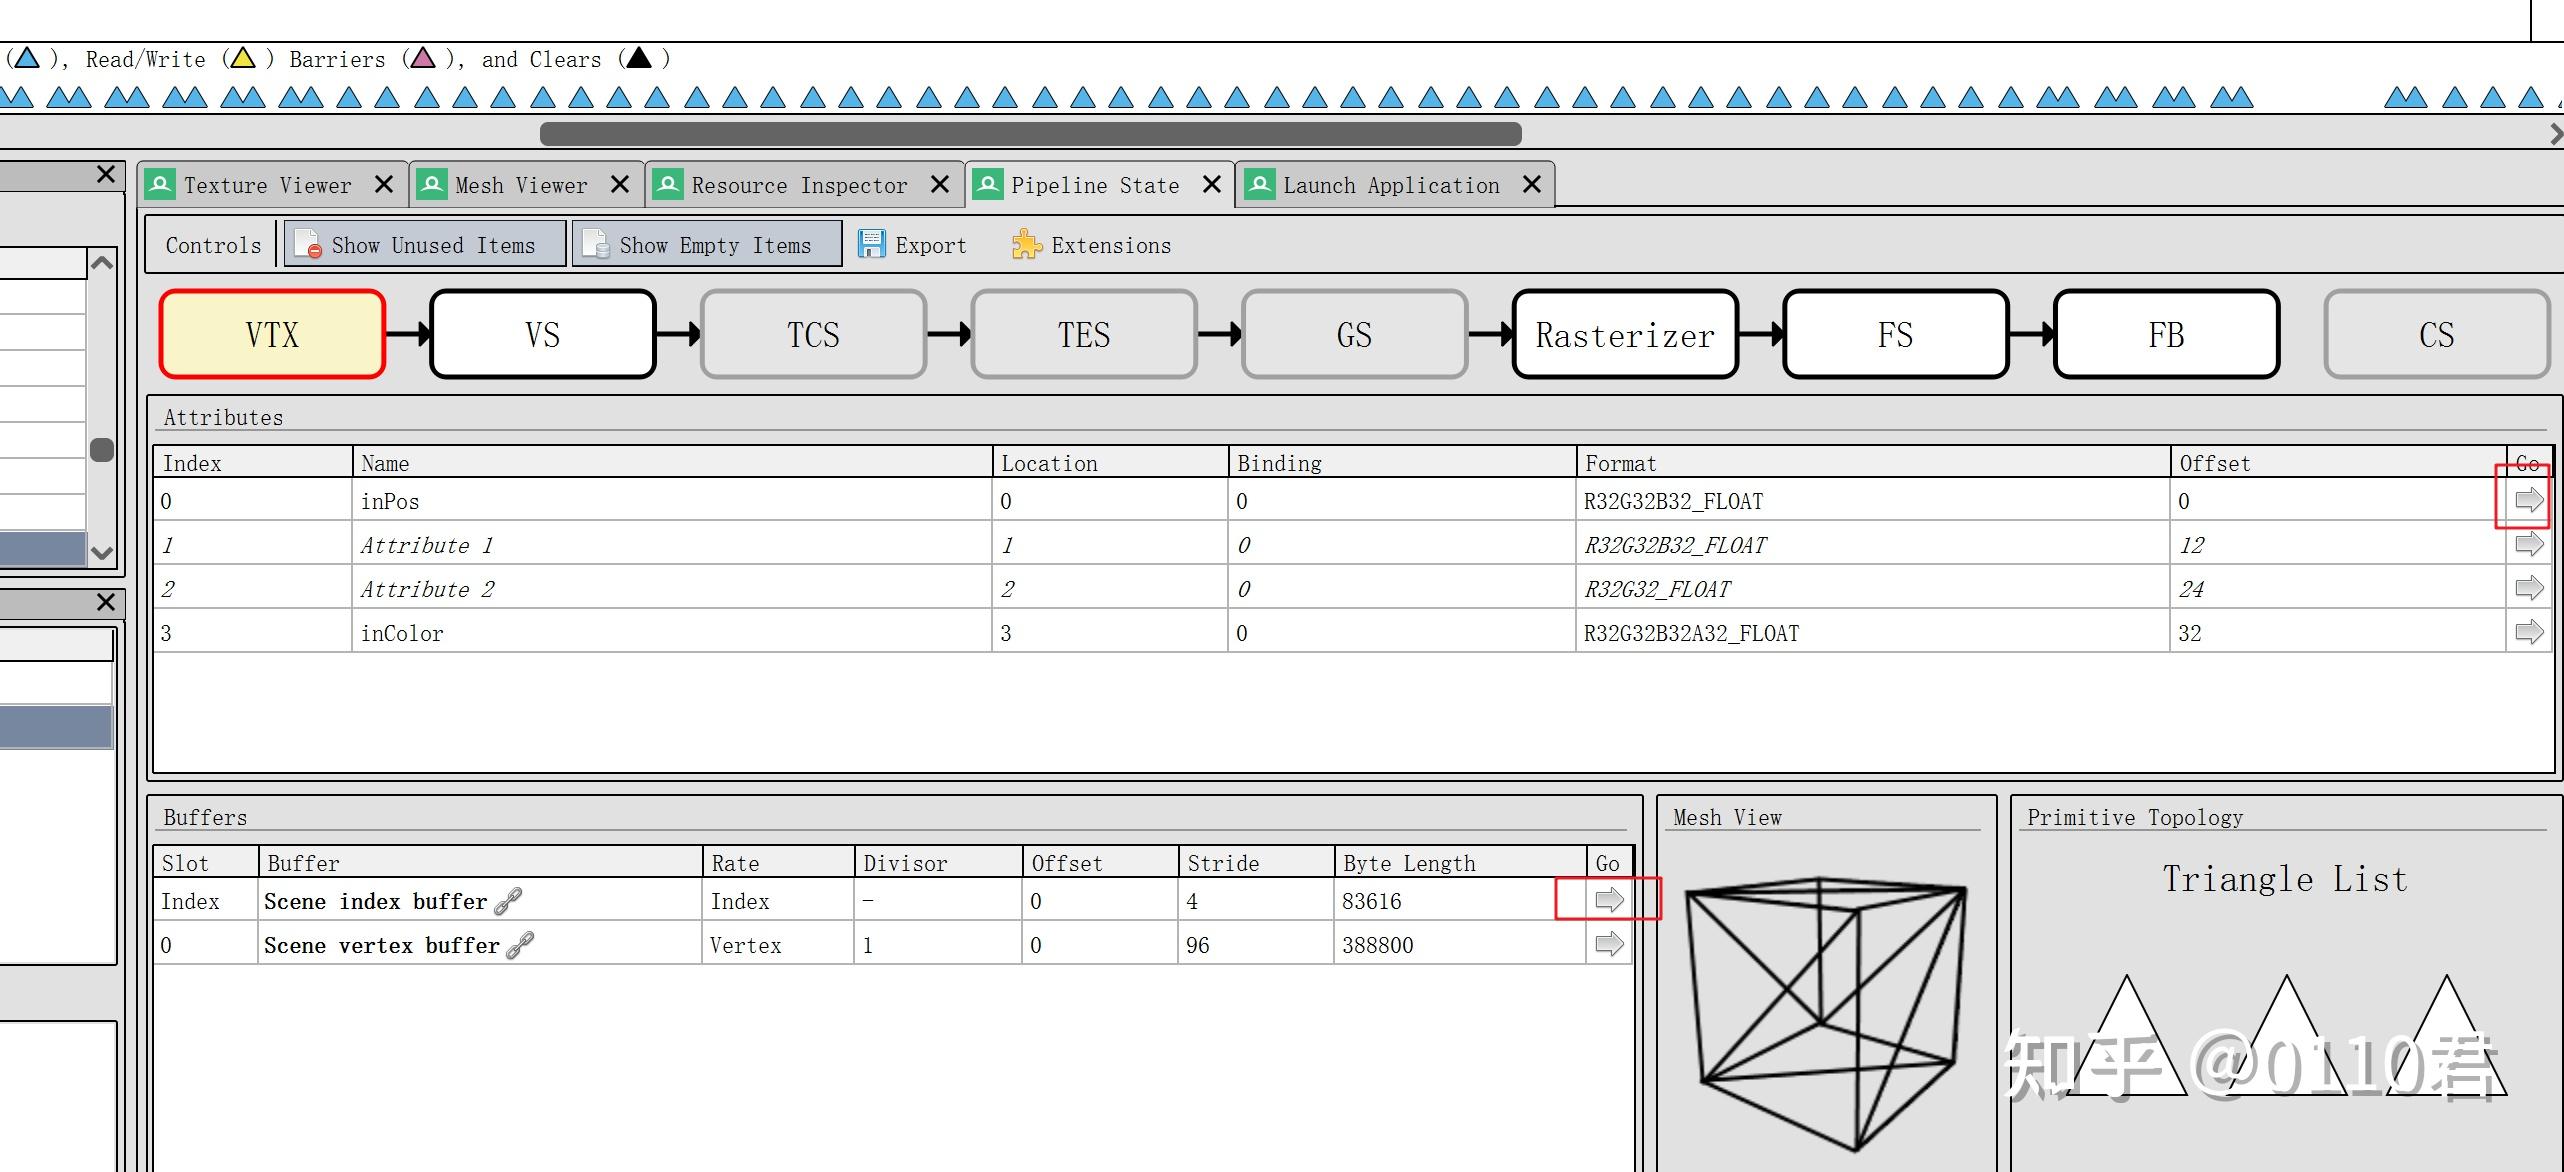Screen dimensions: 2564x1172
Task: Click the Mesh View cube preview
Action: point(1826,1010)
